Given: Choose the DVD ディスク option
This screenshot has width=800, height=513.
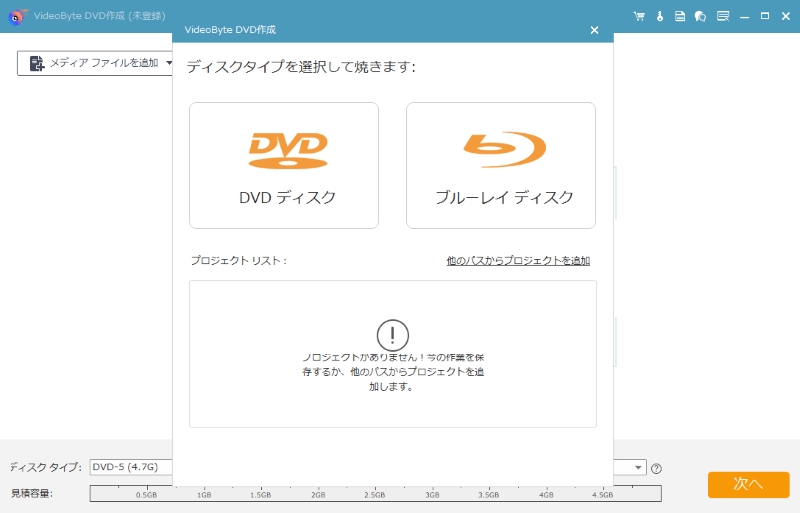Looking at the screenshot, I should [284, 165].
